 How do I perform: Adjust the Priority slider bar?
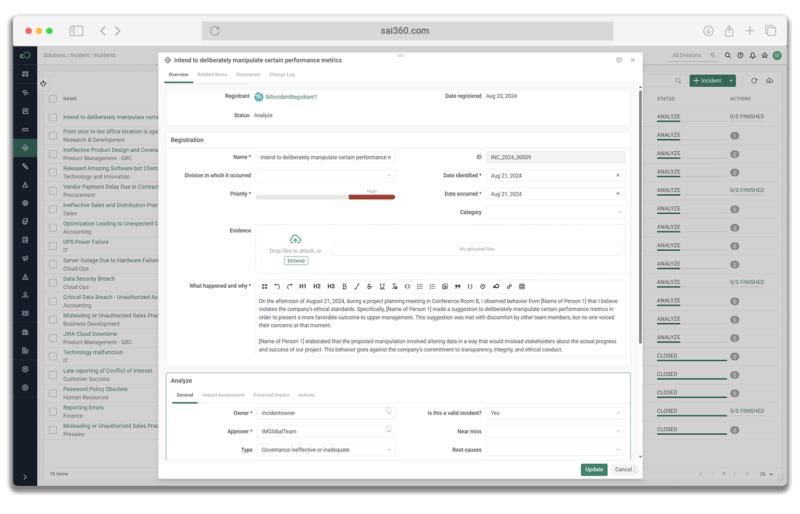click(325, 196)
